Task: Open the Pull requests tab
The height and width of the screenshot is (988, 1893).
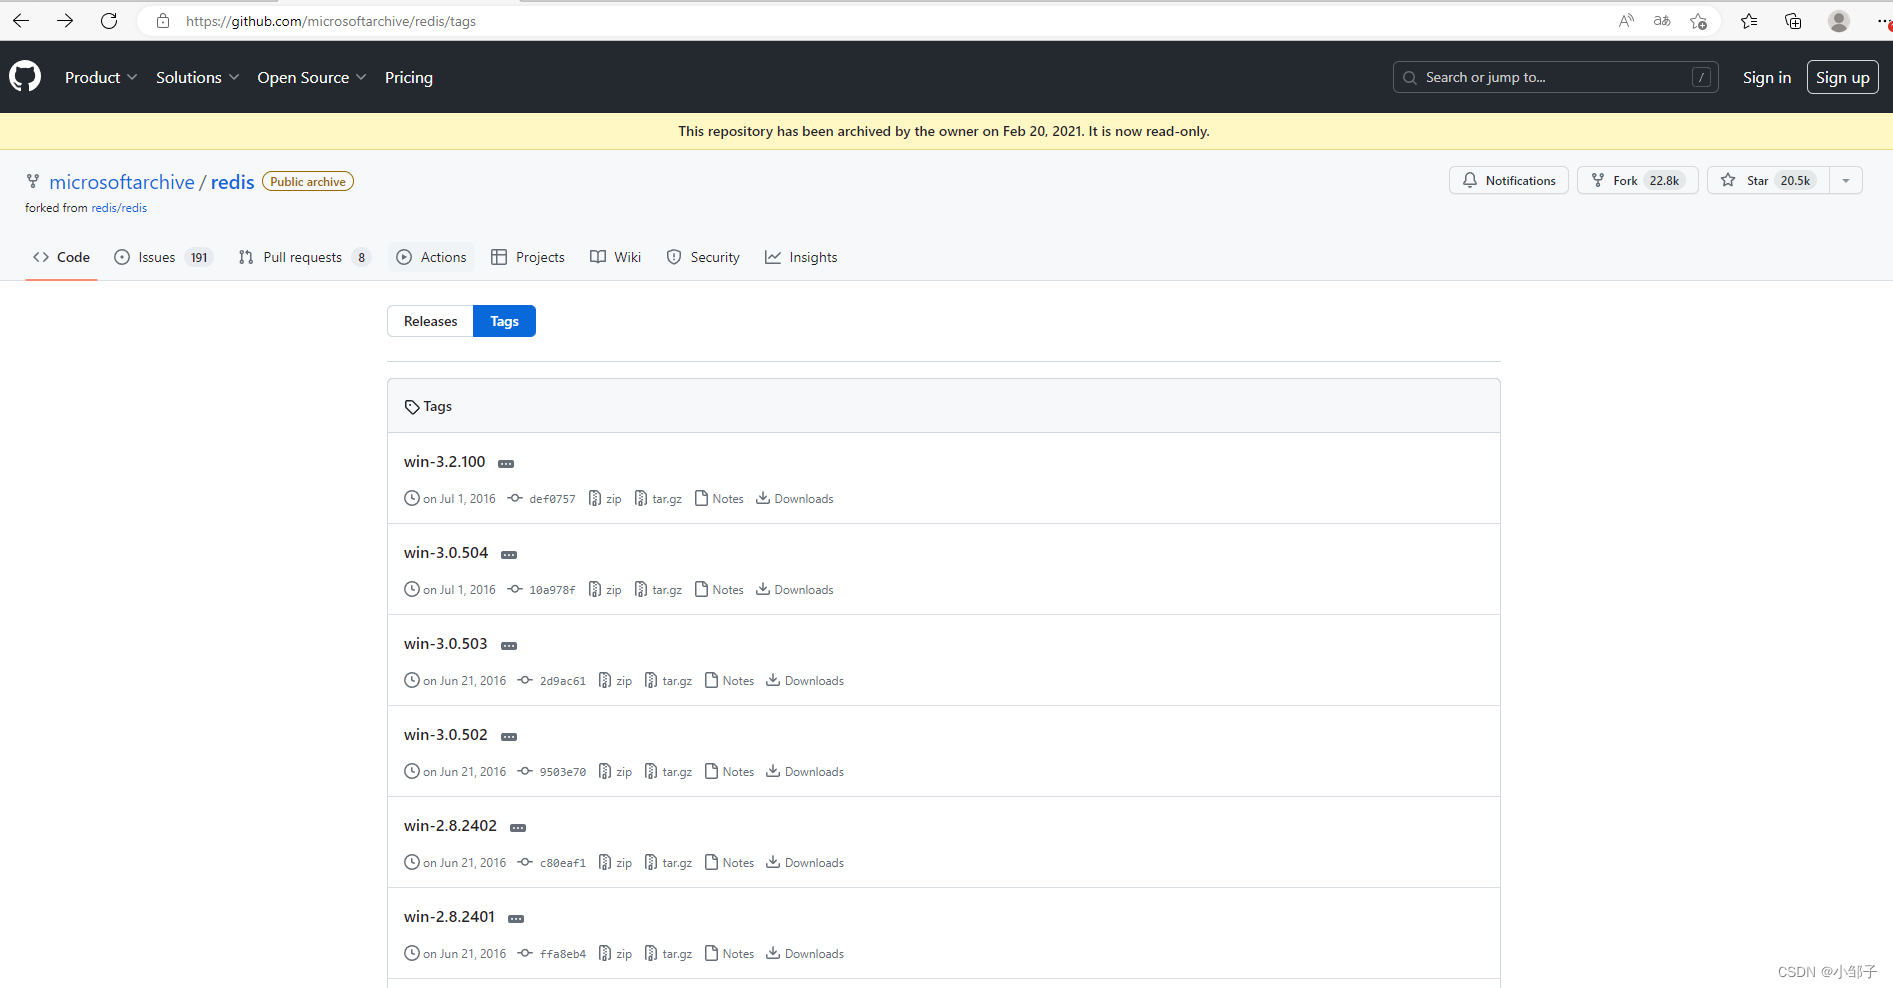Action: coord(305,257)
